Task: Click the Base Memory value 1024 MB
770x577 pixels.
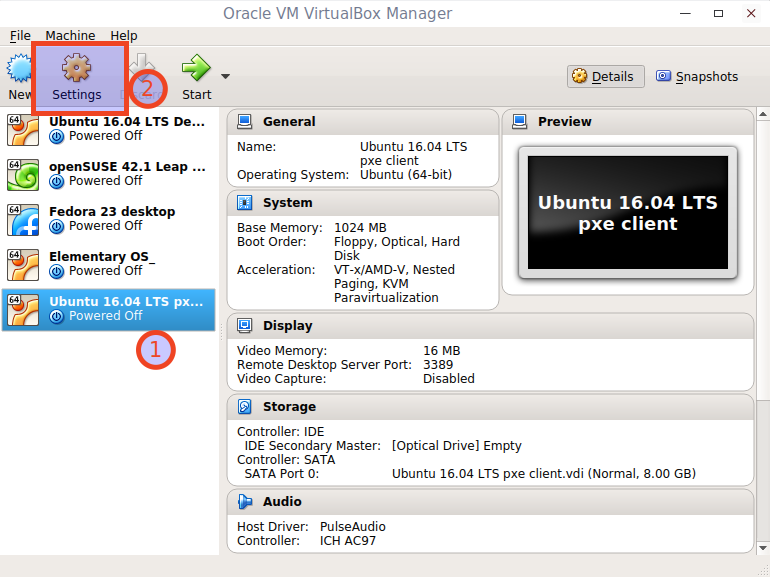Action: (360, 228)
